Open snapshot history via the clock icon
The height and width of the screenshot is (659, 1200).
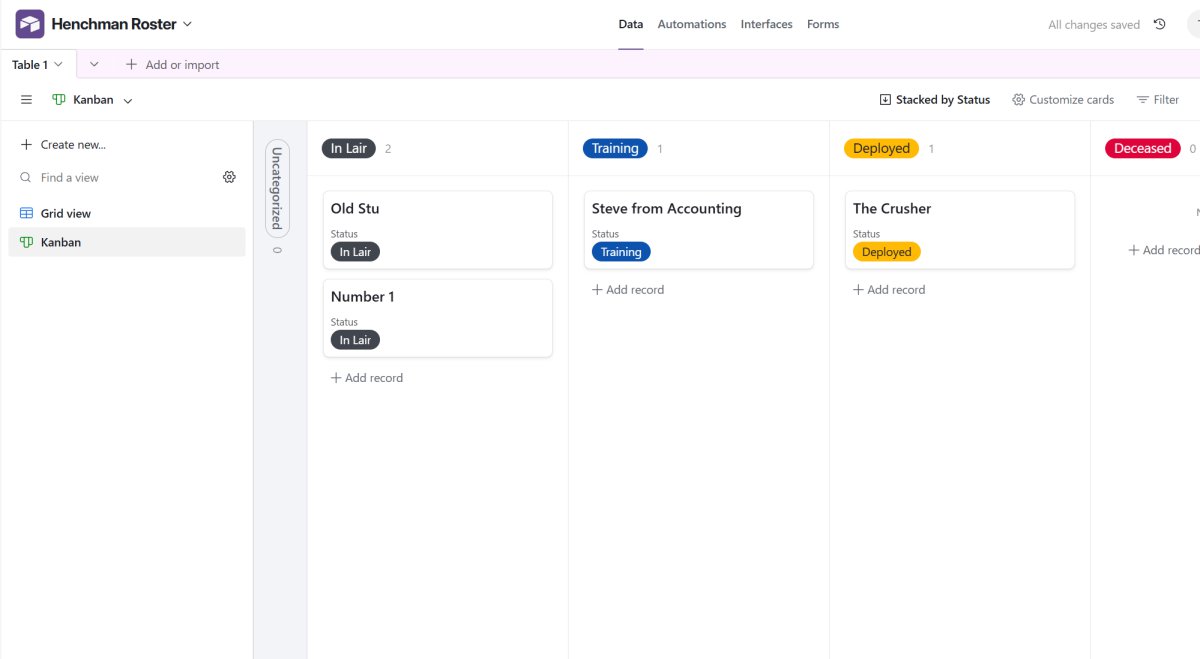1160,23
